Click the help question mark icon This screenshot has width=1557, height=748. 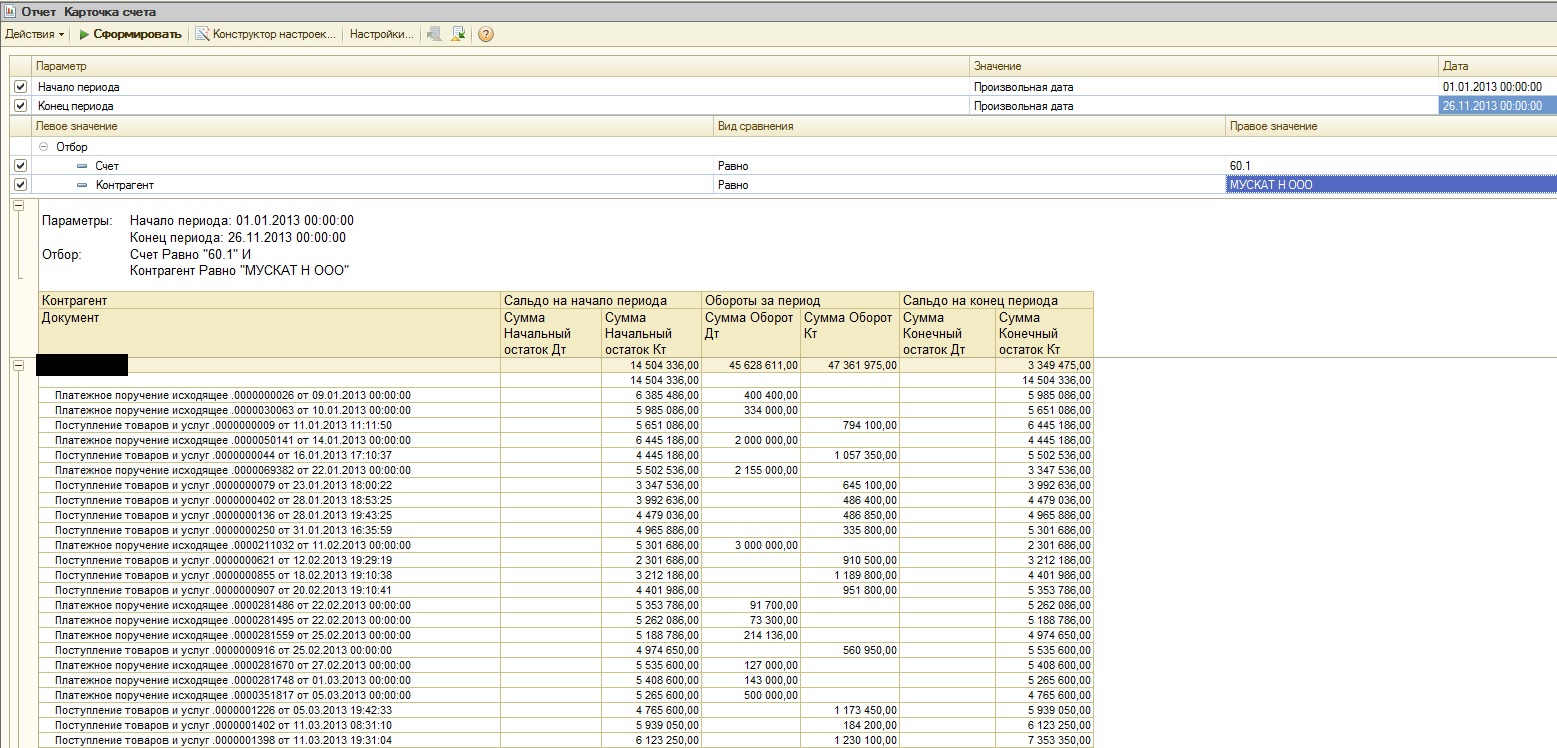pos(486,34)
